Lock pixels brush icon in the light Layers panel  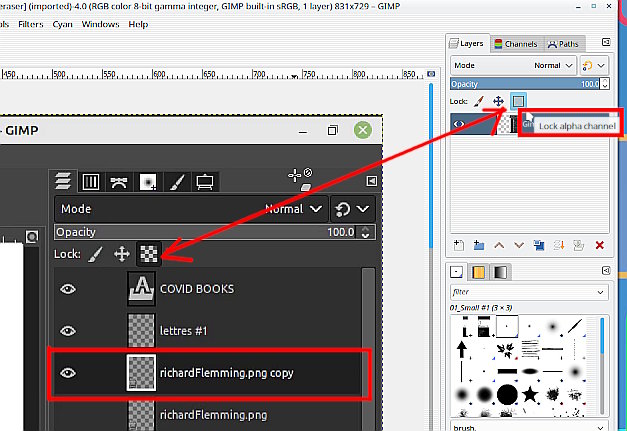click(479, 101)
